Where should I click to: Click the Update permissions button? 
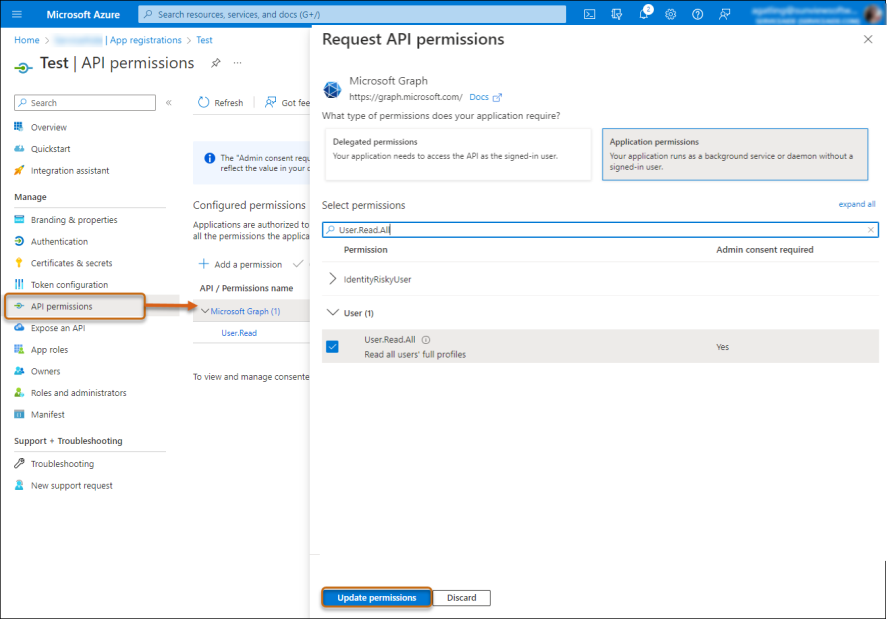[377, 597]
